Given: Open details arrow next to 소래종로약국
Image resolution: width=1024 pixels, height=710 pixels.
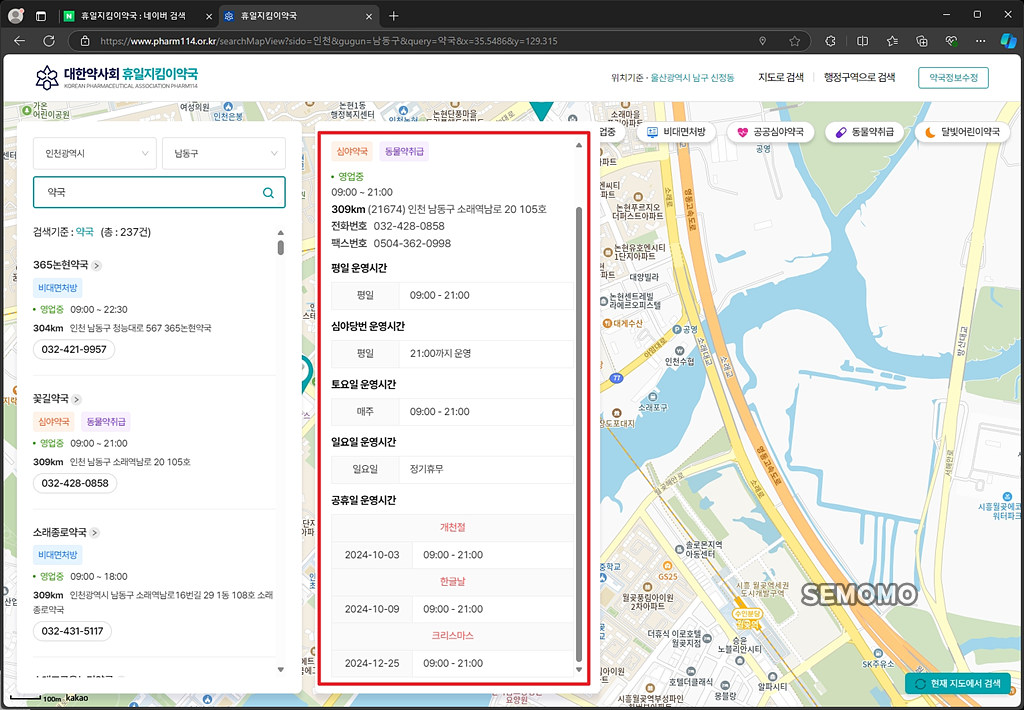Looking at the screenshot, I should click(x=95, y=532).
